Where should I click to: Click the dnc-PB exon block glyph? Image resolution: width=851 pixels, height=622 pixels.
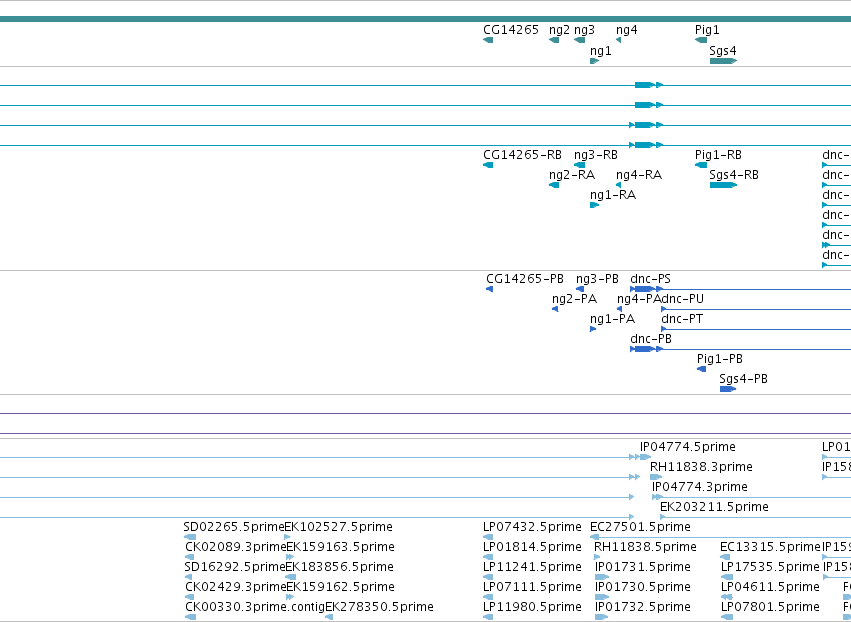[x=644, y=349]
